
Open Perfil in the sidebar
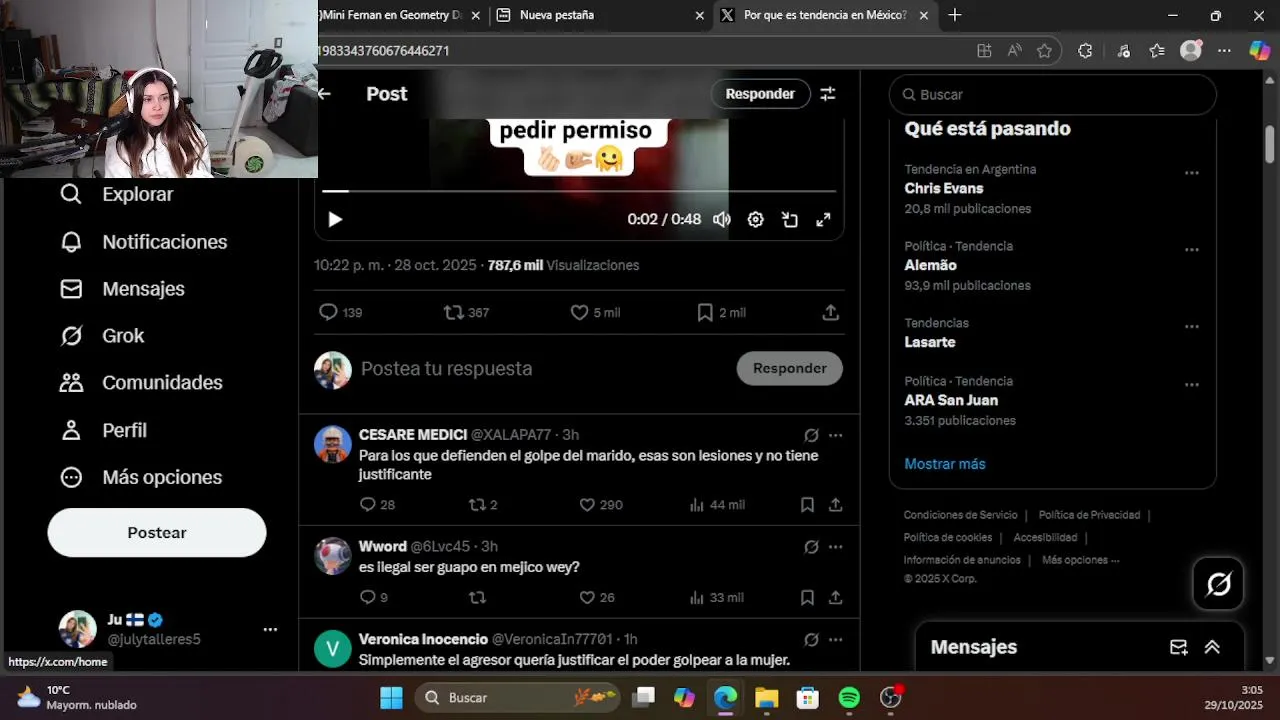point(103,430)
